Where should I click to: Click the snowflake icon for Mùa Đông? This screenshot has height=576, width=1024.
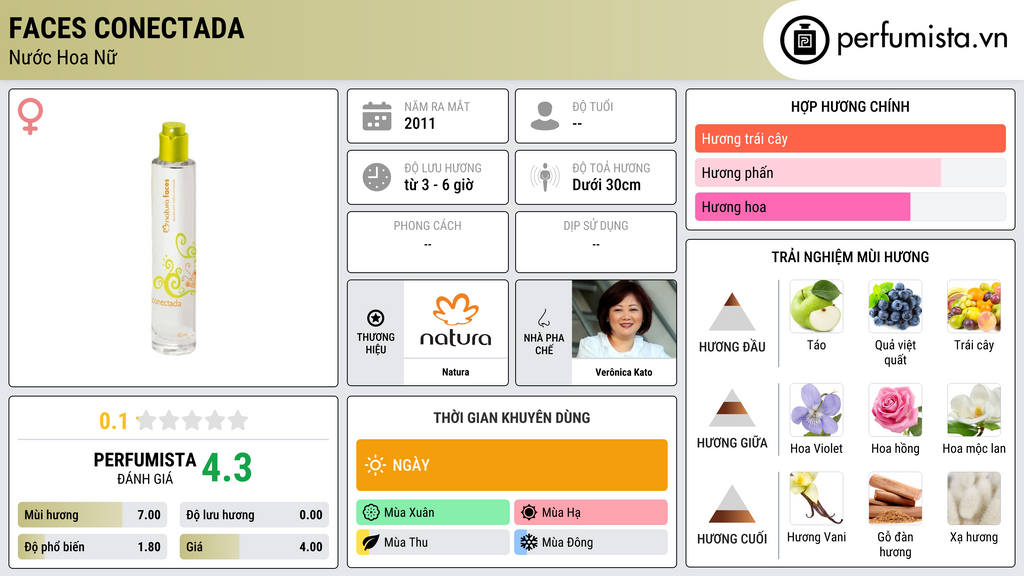pos(529,542)
